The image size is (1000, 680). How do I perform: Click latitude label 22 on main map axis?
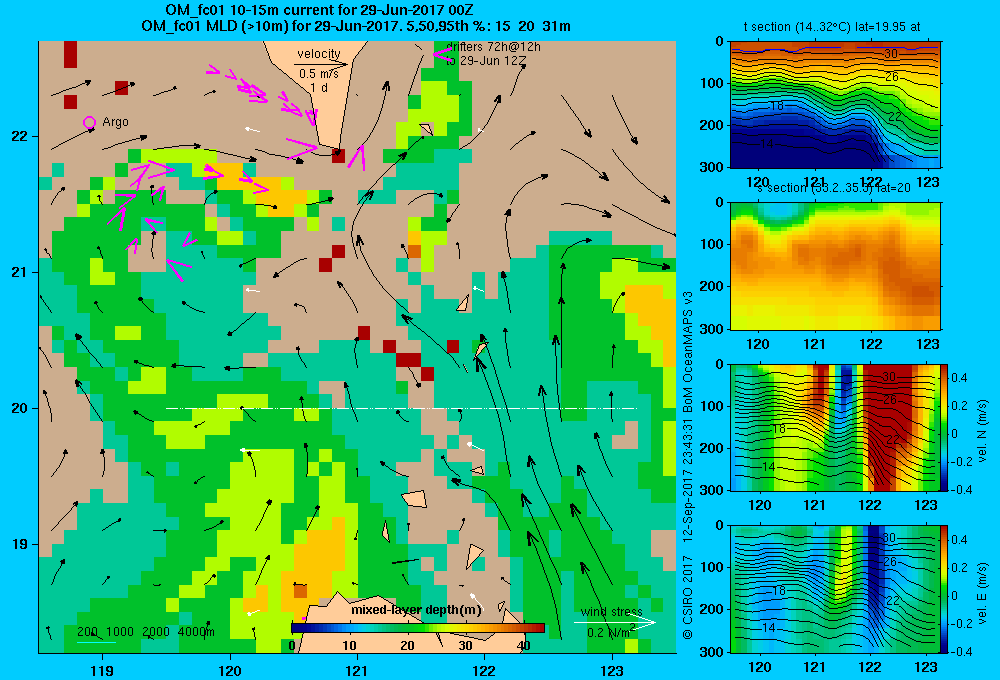pos(18,137)
